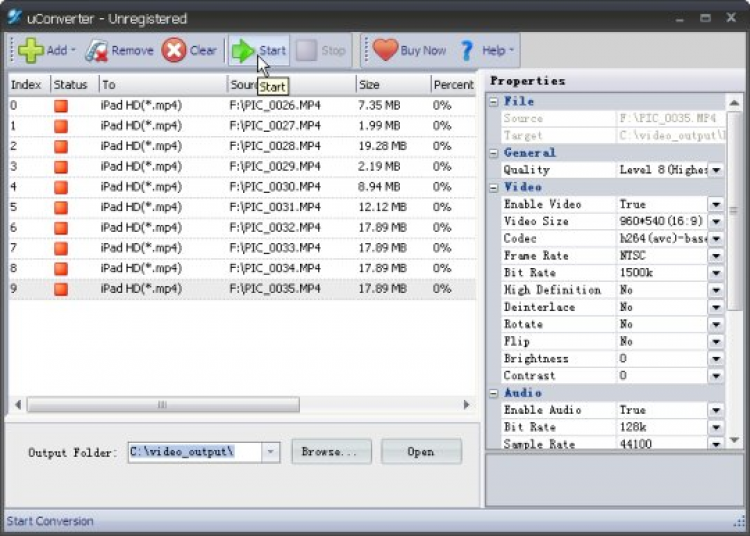
Task: Open the Deinterlace dropdown
Action: coord(716,307)
